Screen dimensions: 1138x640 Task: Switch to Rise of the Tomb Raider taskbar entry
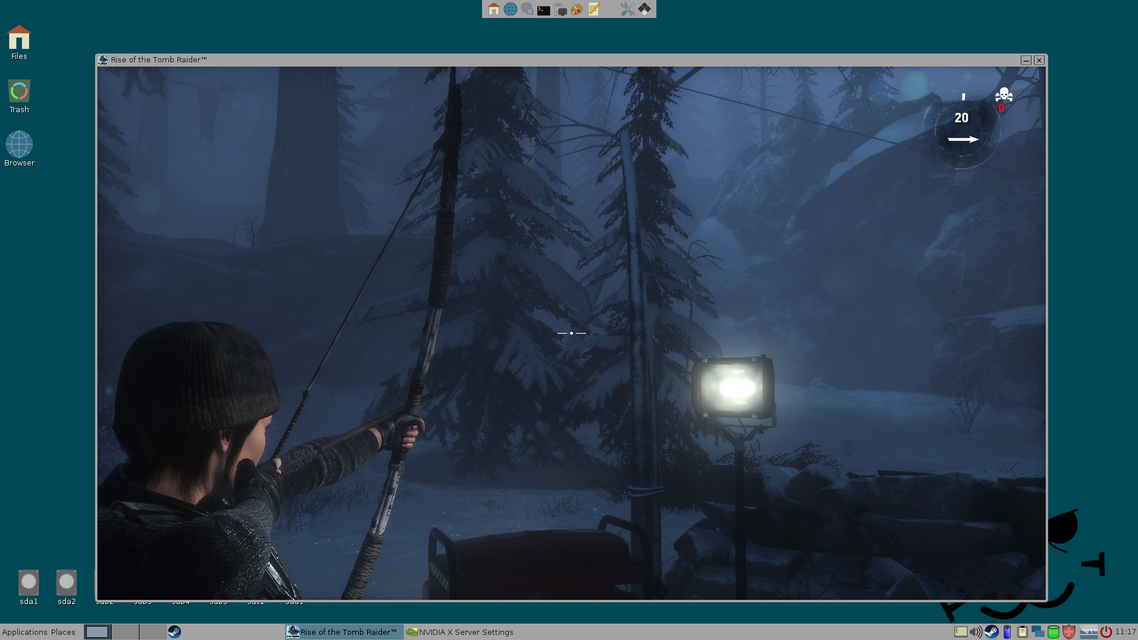point(343,632)
